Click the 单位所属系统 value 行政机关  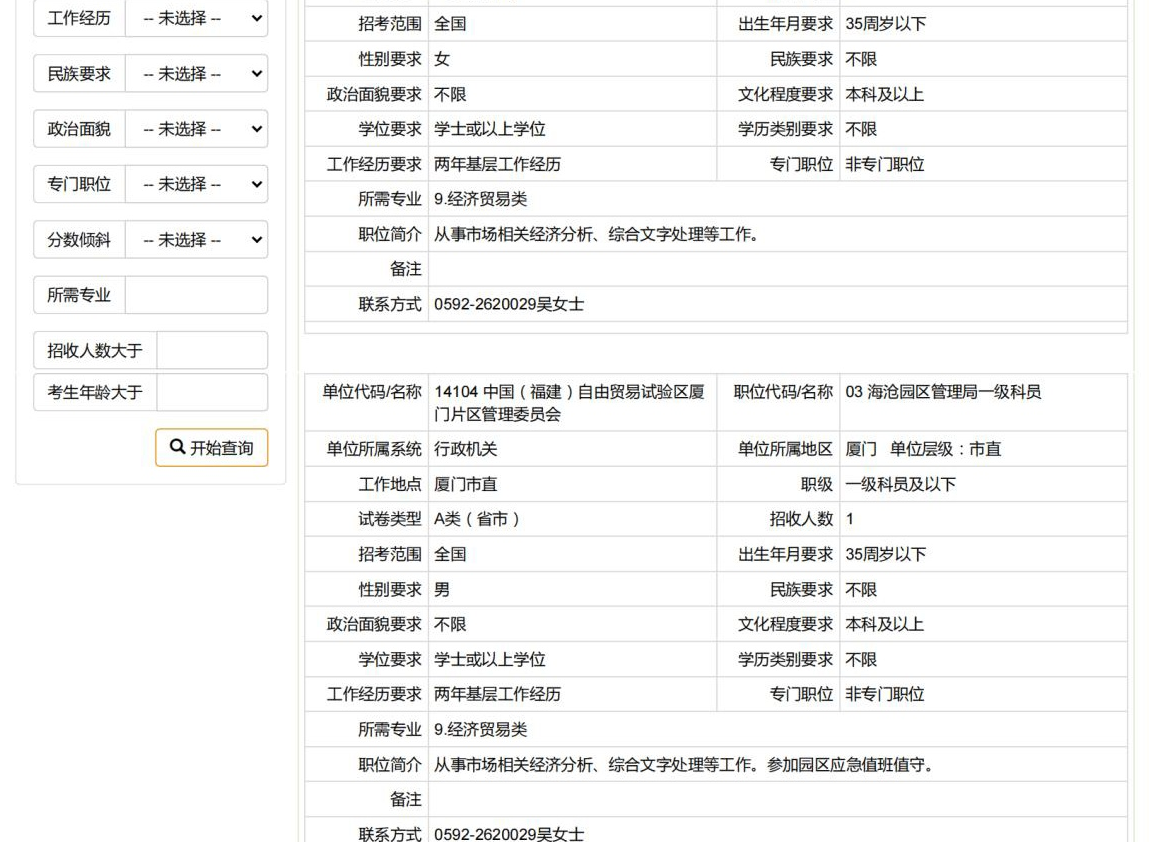465,449
